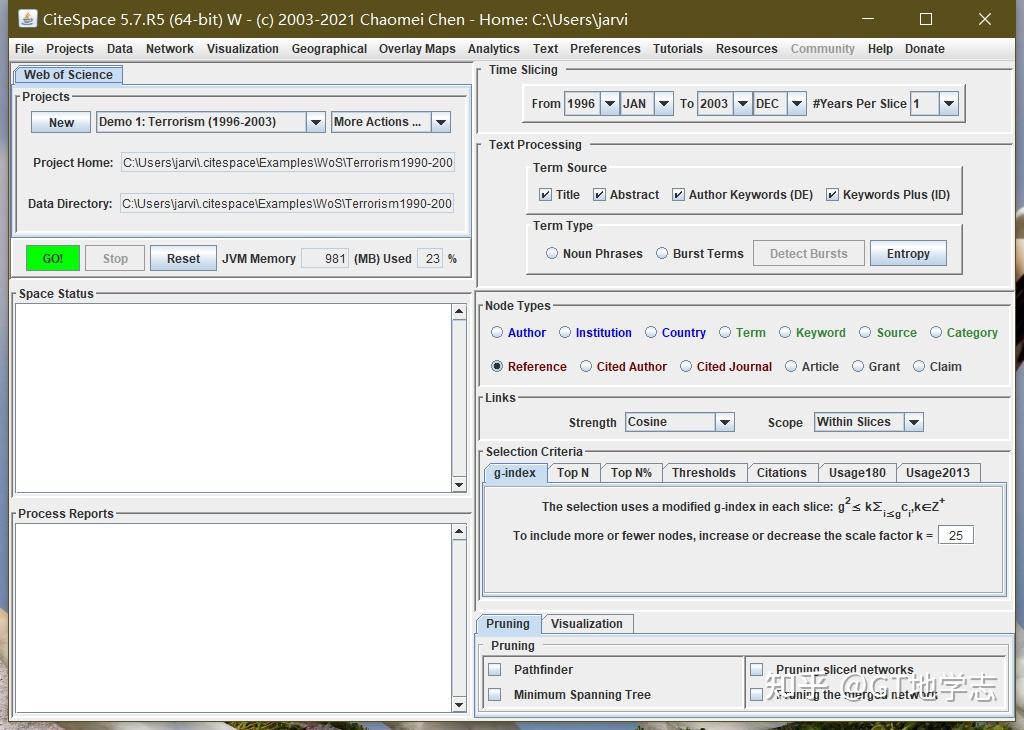This screenshot has width=1024, height=730.
Task: Click the Reset button
Action: 183,259
